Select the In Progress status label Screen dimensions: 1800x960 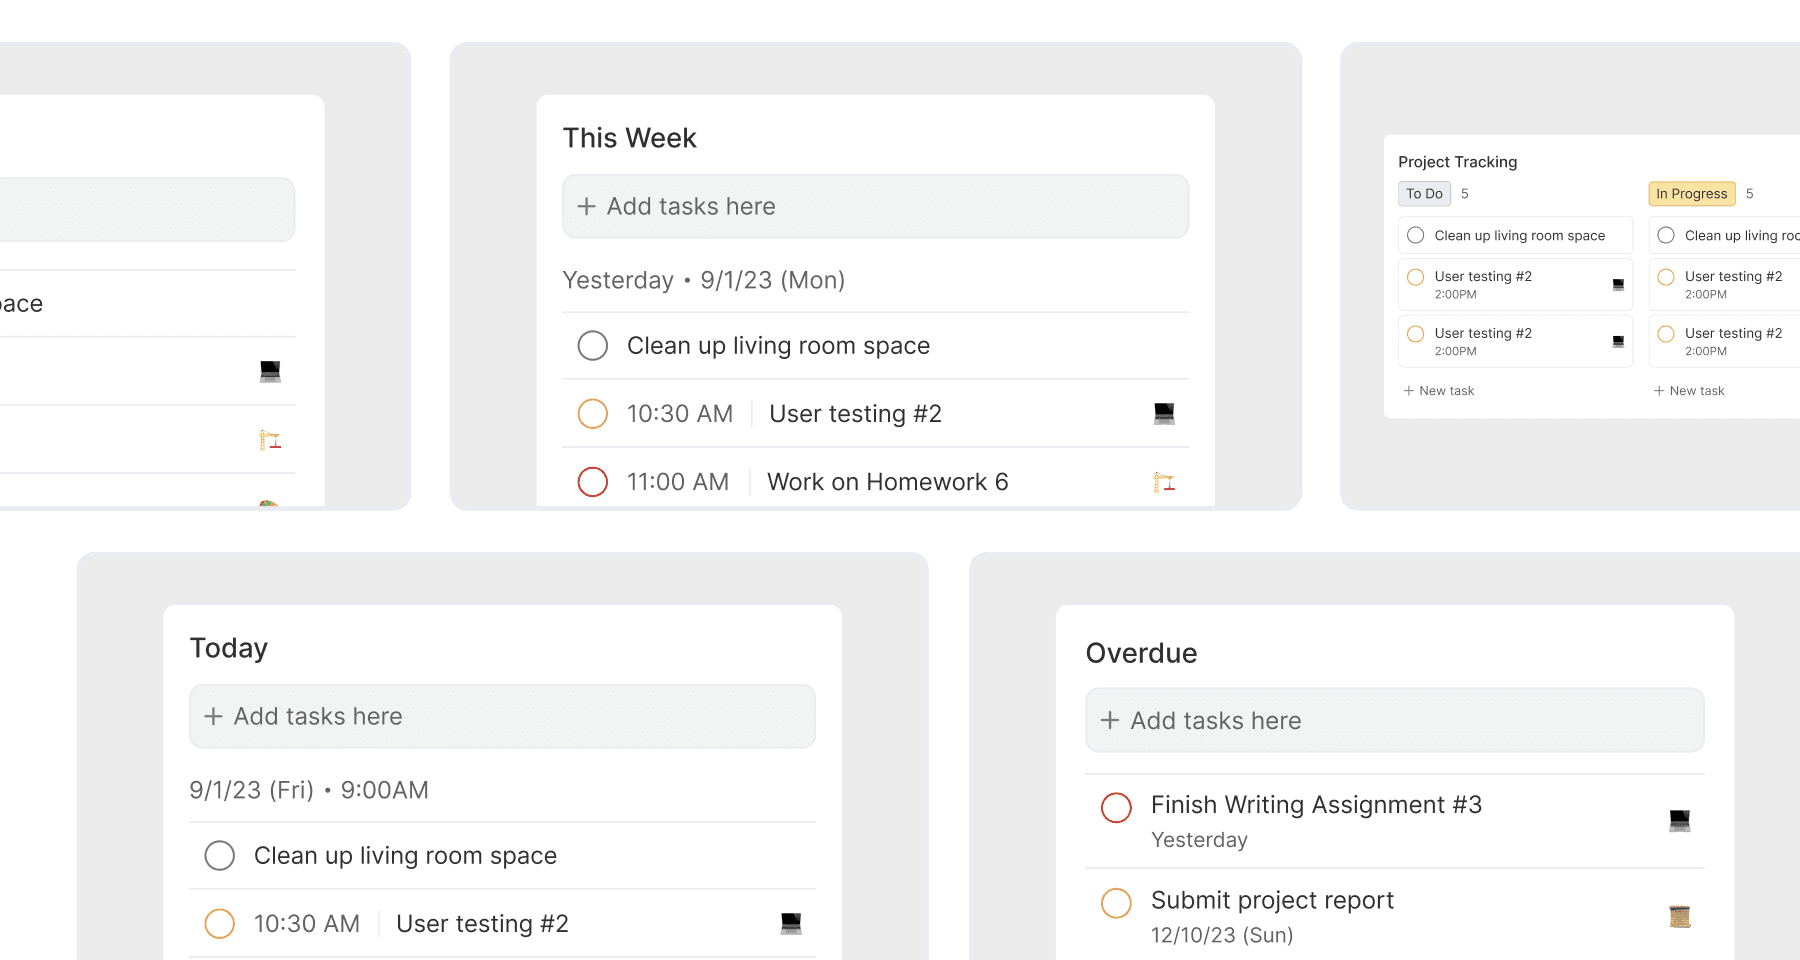[1692, 194]
